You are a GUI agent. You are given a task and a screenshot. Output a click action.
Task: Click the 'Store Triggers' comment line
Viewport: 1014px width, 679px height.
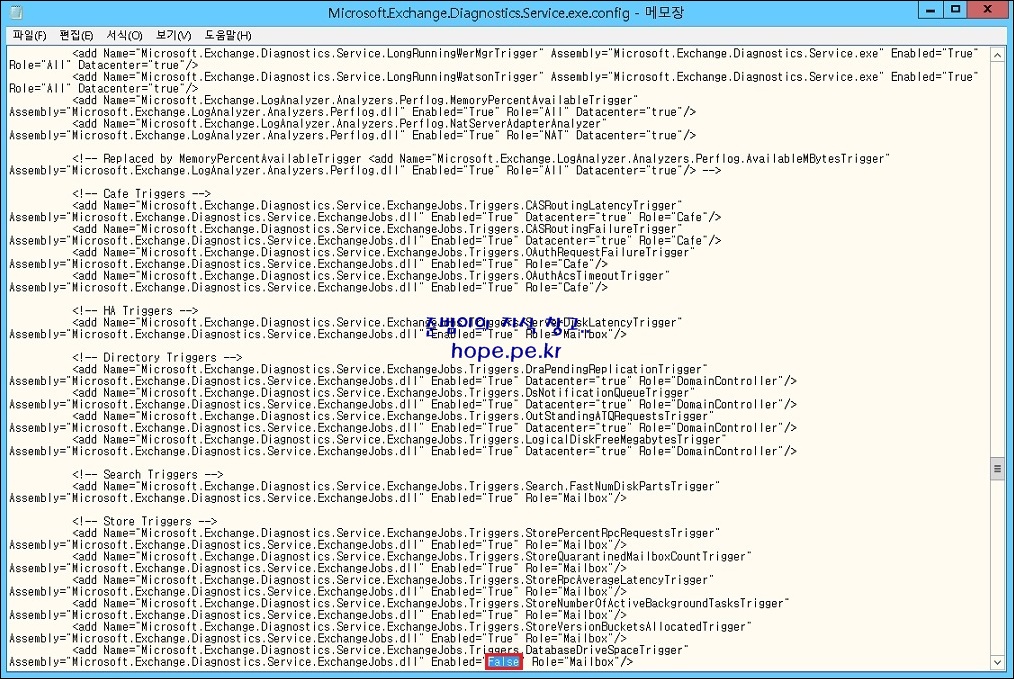coord(145,521)
